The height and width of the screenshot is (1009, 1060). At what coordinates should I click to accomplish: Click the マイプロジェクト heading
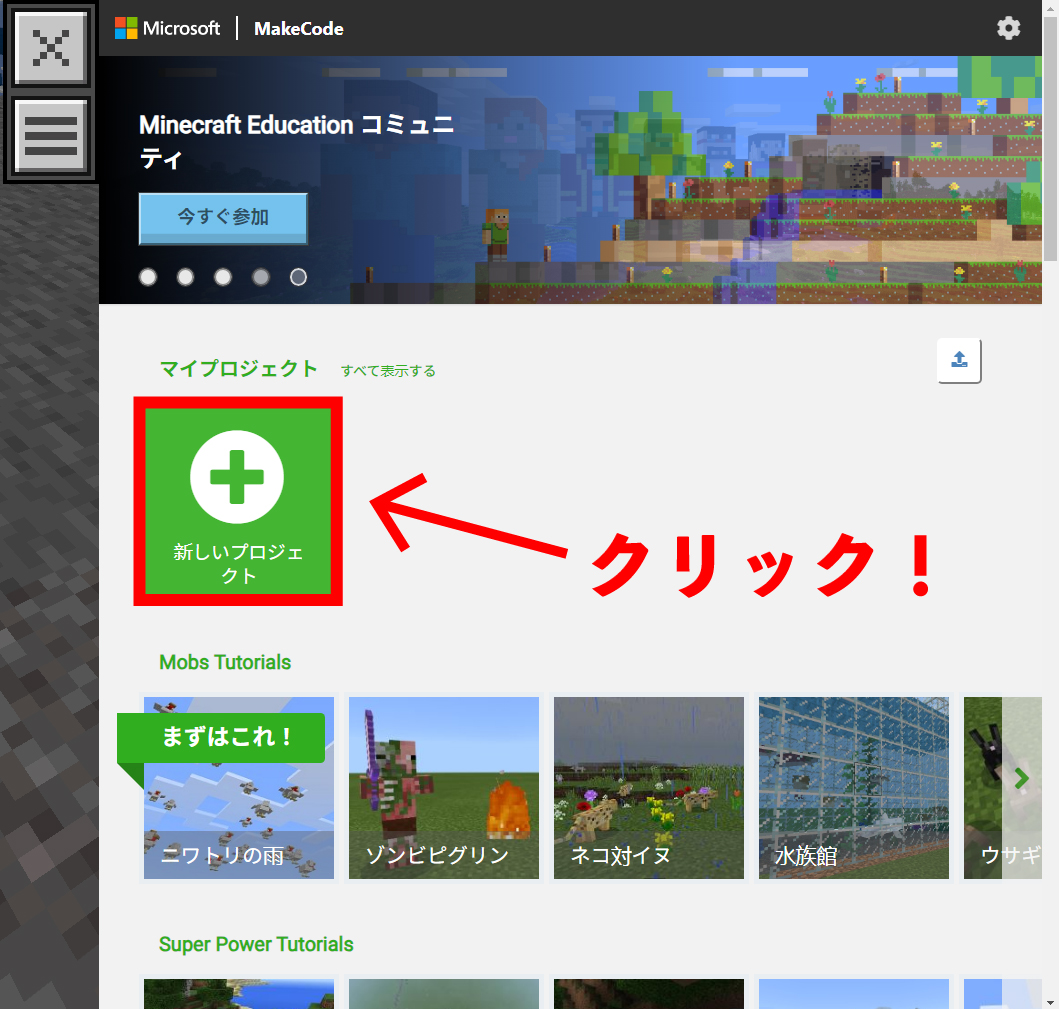(x=239, y=368)
